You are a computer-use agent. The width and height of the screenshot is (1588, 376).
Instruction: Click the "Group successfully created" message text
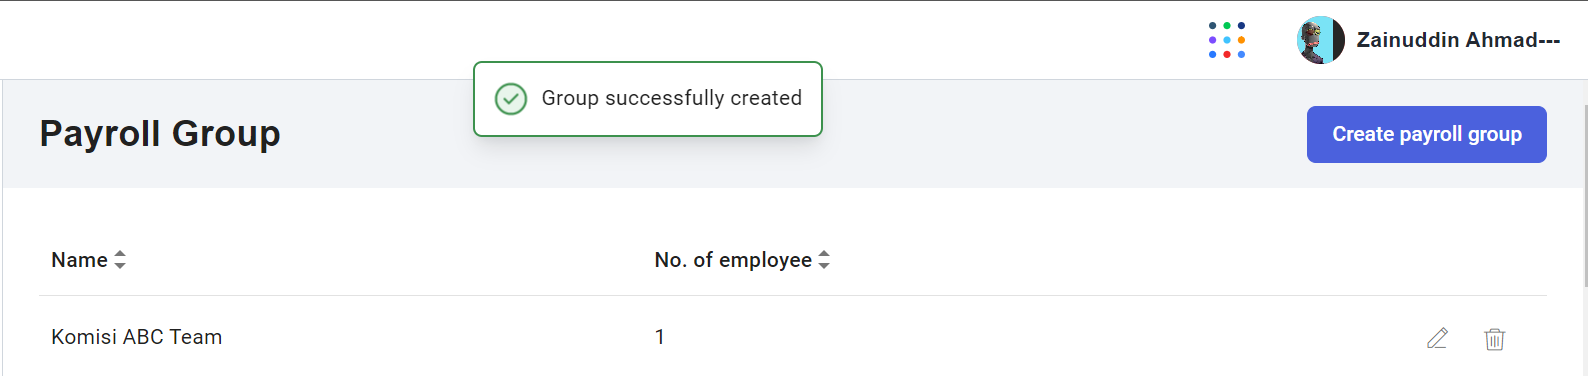672,98
